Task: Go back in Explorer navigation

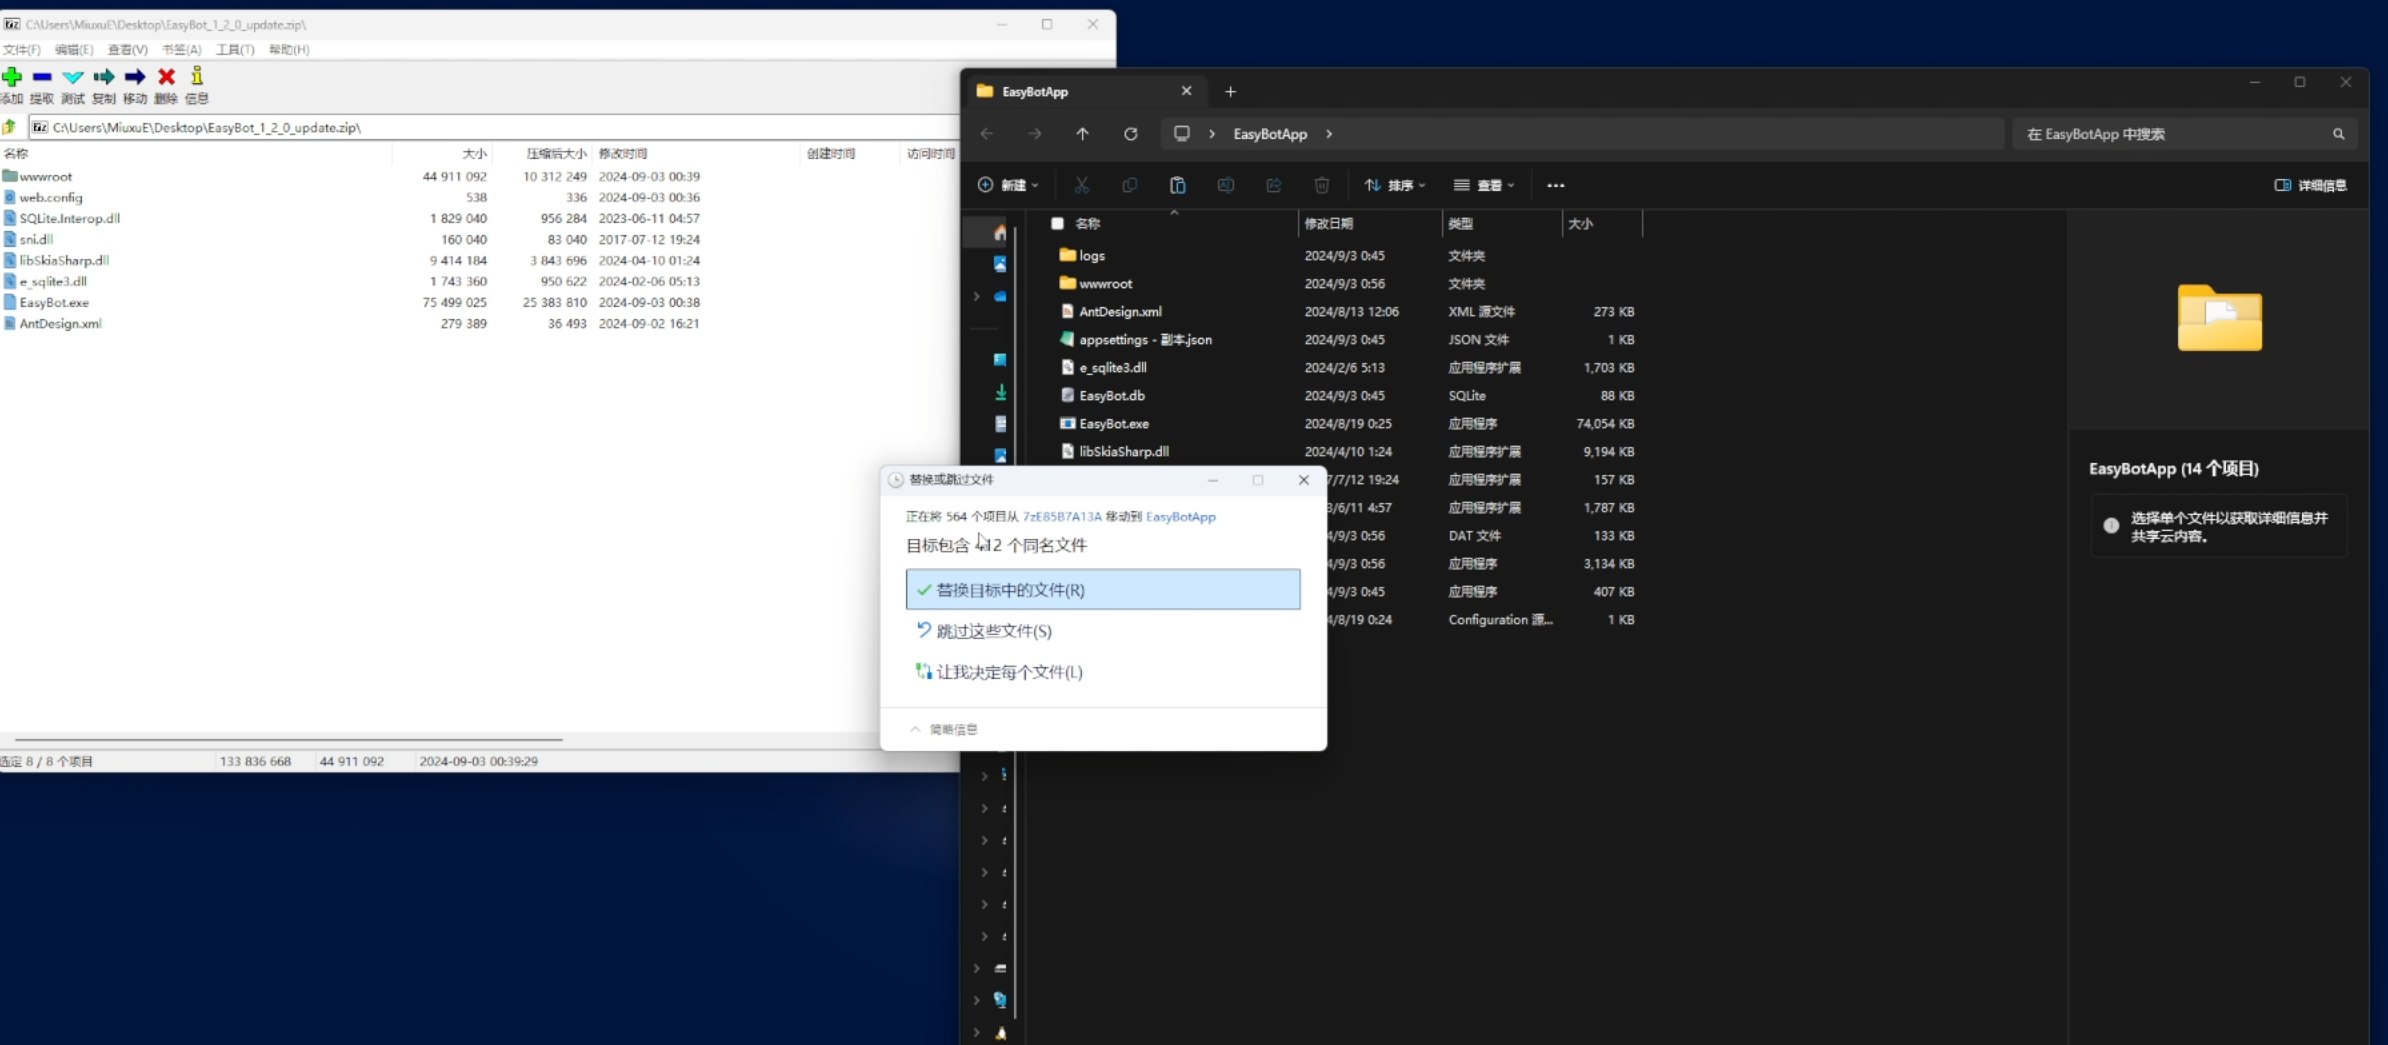Action: tap(987, 134)
